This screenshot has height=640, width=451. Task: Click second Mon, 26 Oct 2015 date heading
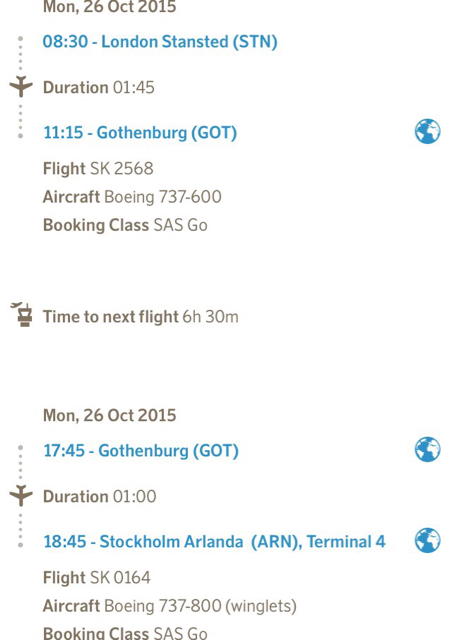109,416
